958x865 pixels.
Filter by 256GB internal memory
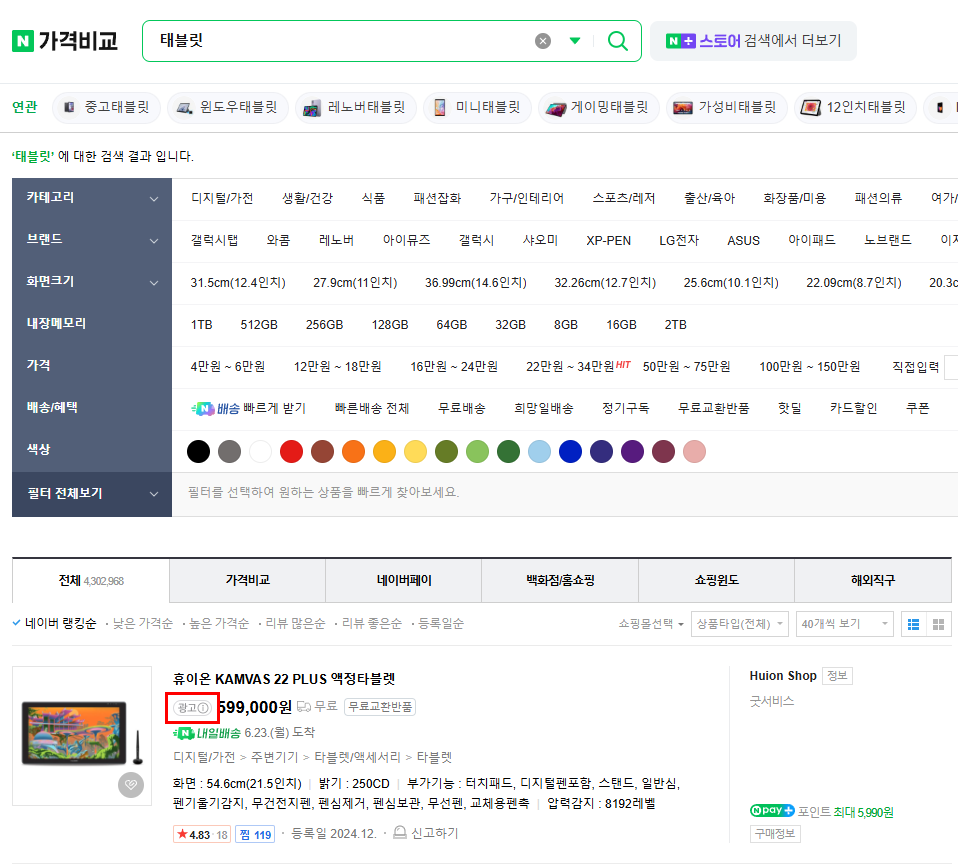[324, 324]
